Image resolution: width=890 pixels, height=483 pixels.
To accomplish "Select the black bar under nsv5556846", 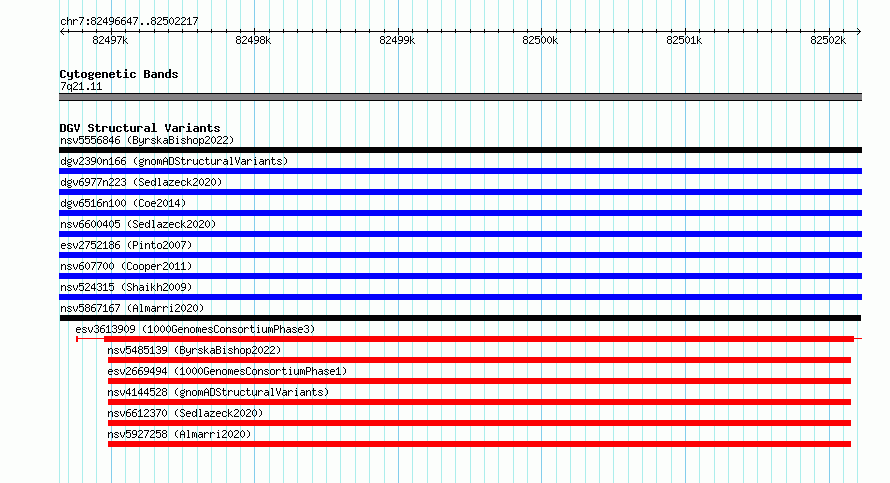I will pyautogui.click(x=460, y=150).
